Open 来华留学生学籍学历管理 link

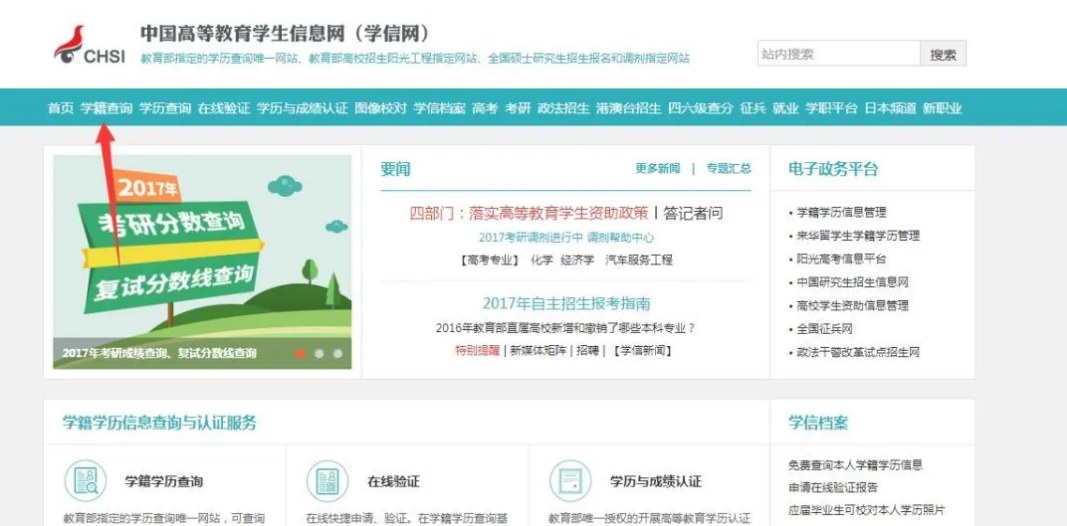point(858,236)
